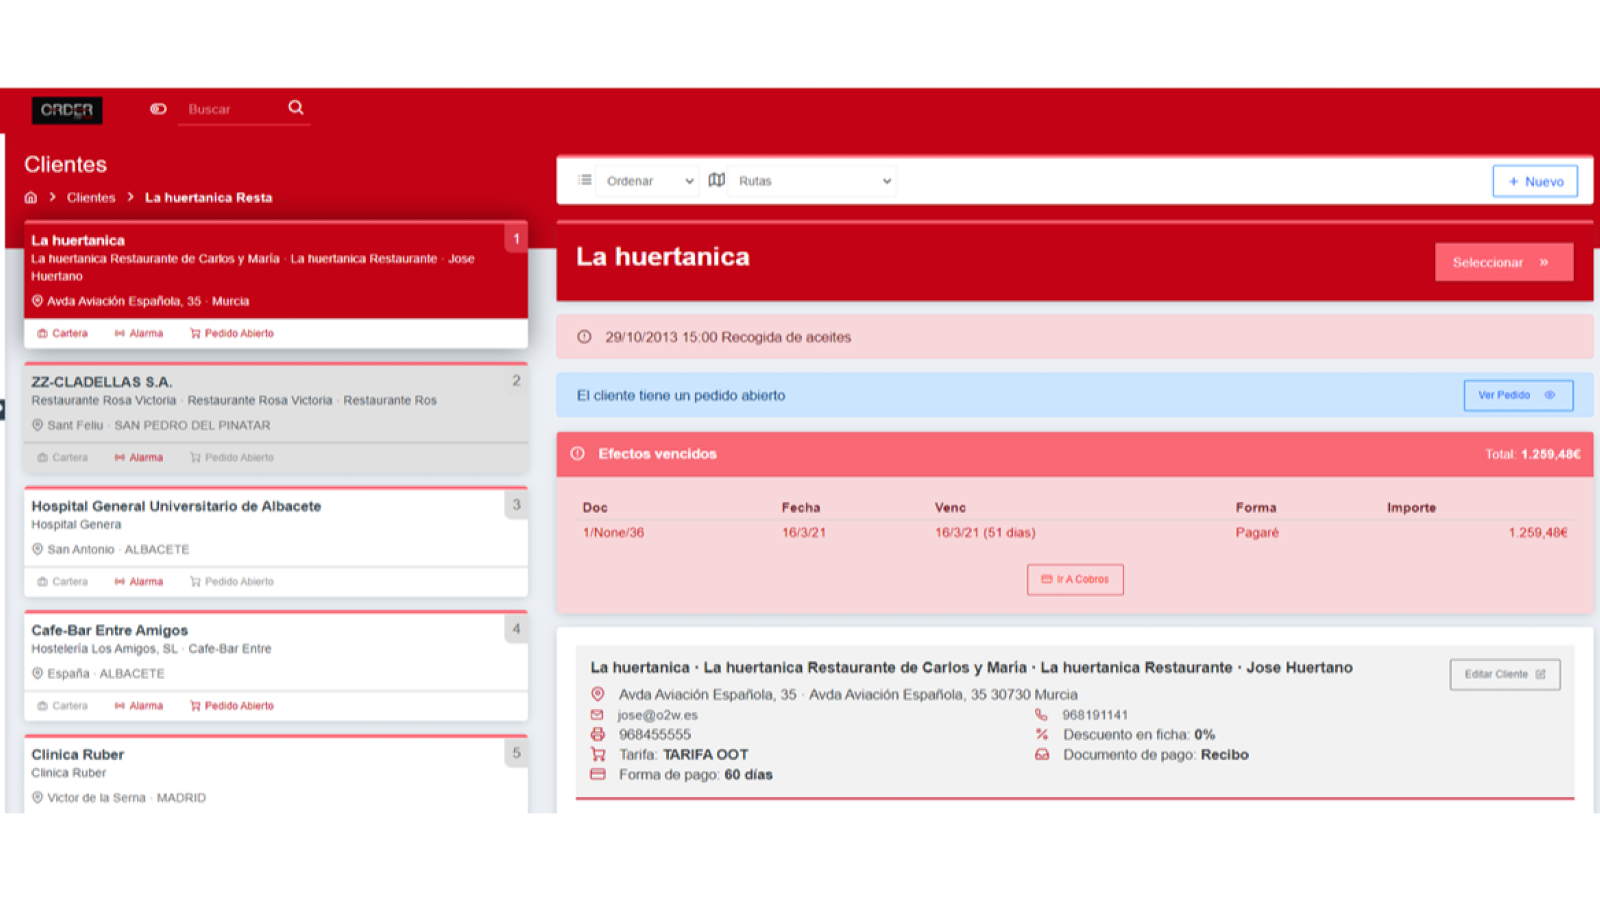
Task: Click the map icon beside Rutas
Action: point(717,181)
